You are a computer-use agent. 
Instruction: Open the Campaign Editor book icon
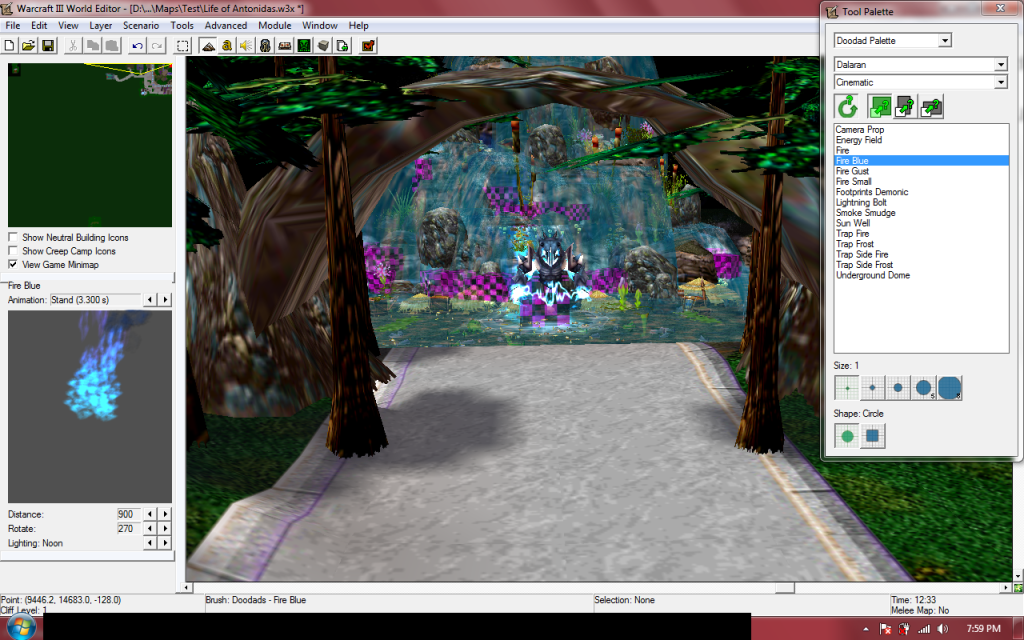coord(284,46)
